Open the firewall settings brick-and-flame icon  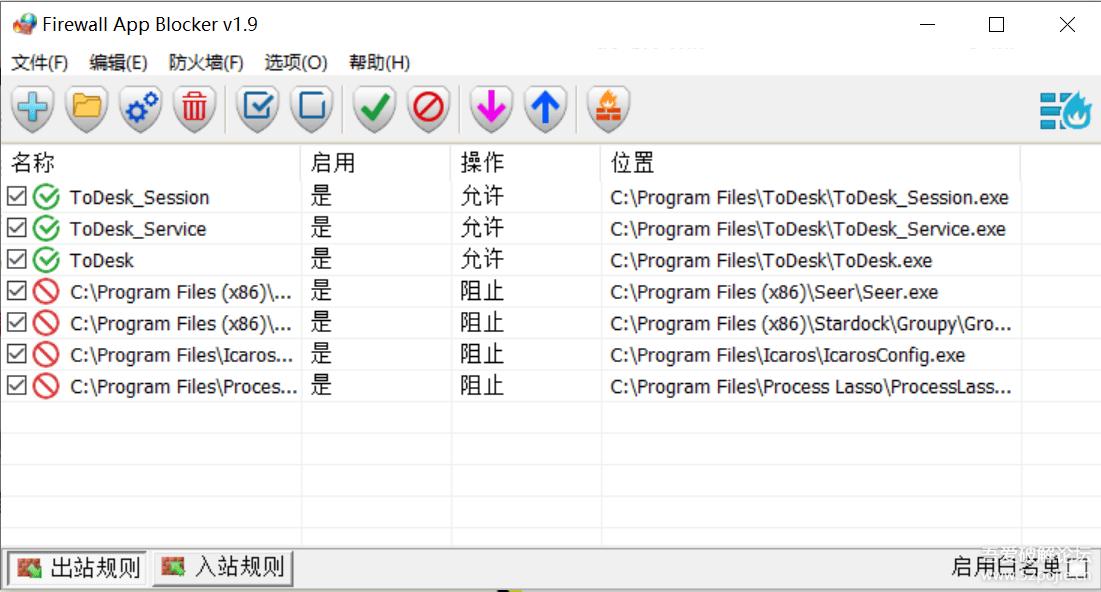608,109
